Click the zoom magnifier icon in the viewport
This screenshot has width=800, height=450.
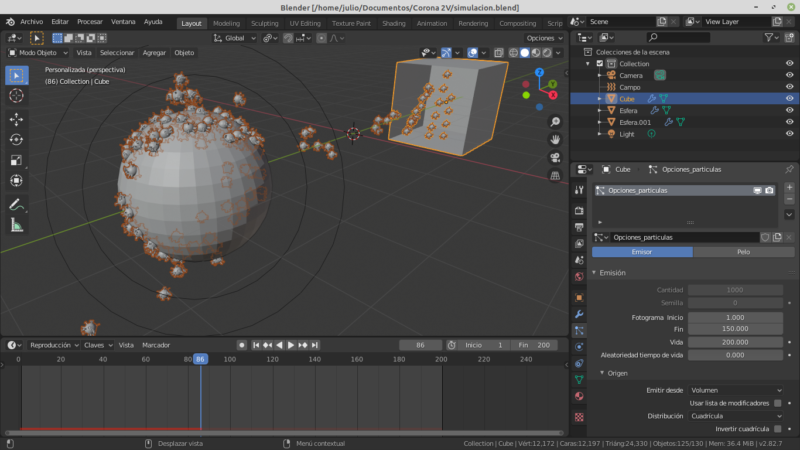(x=555, y=121)
